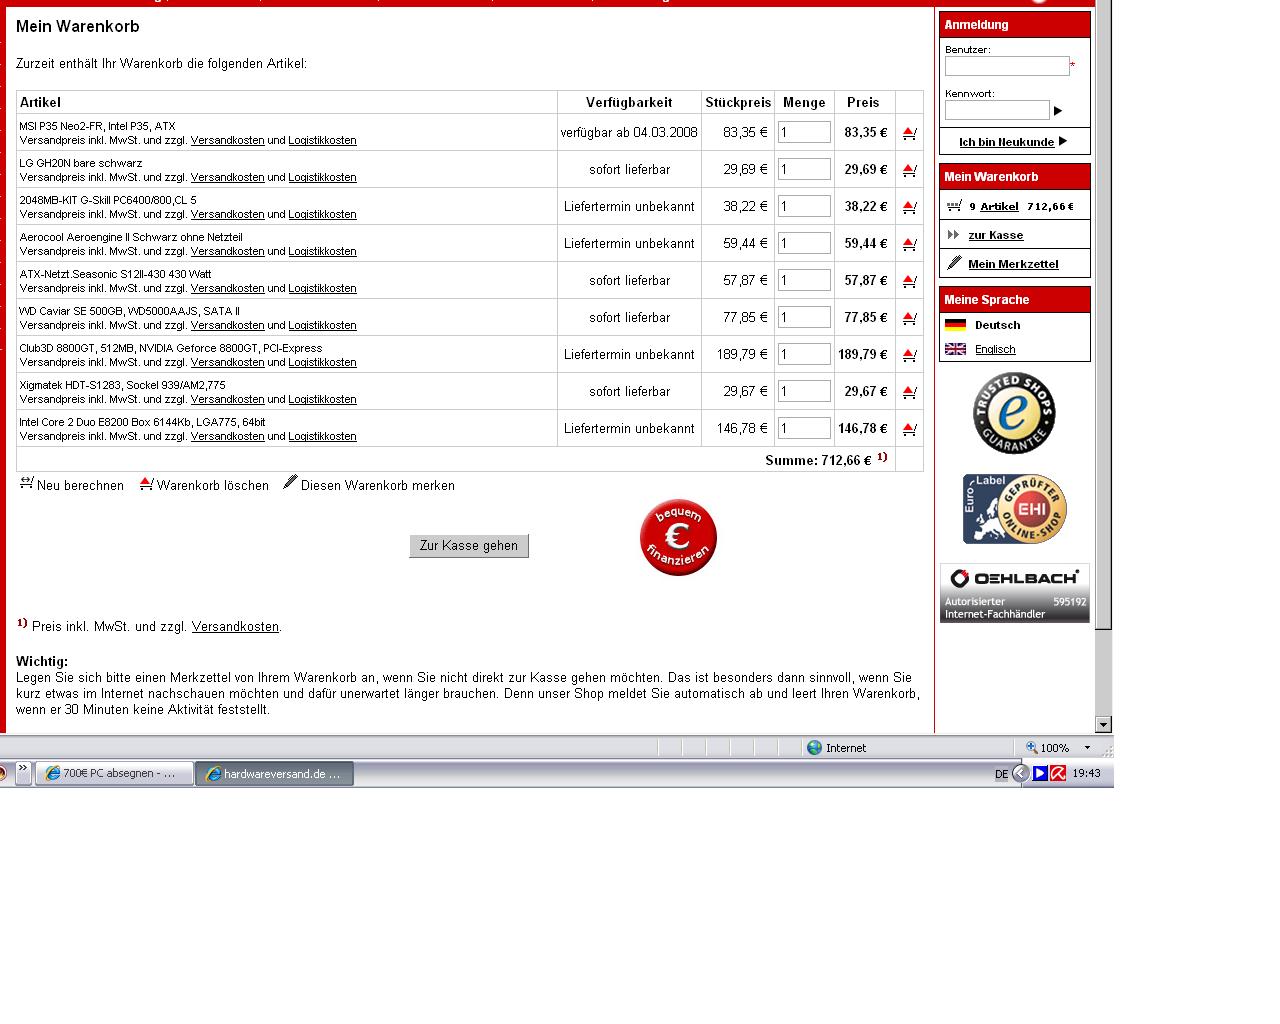Click the EHI Geprüfter Online-Shop label
Image resolution: width=1280 pixels, height=1024 pixels.
1014,509
